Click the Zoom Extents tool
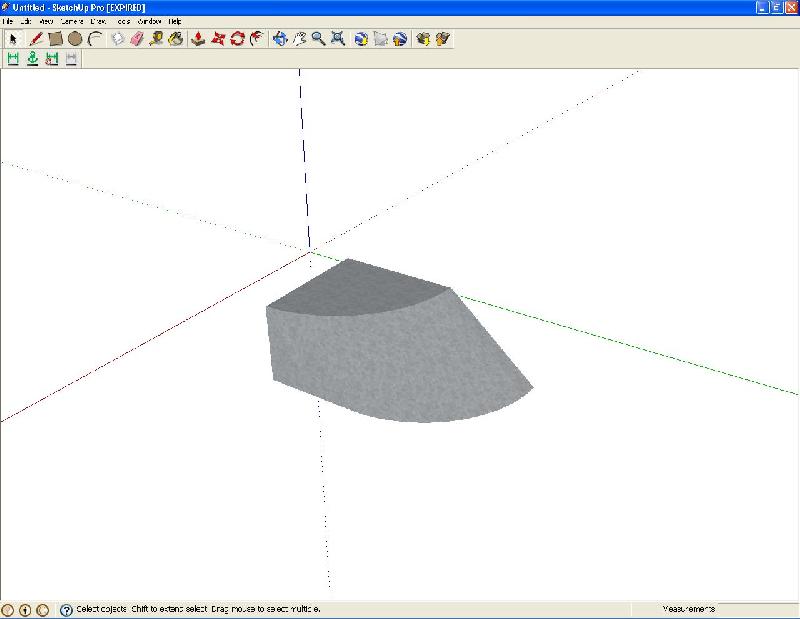800x619 pixels. [338, 39]
